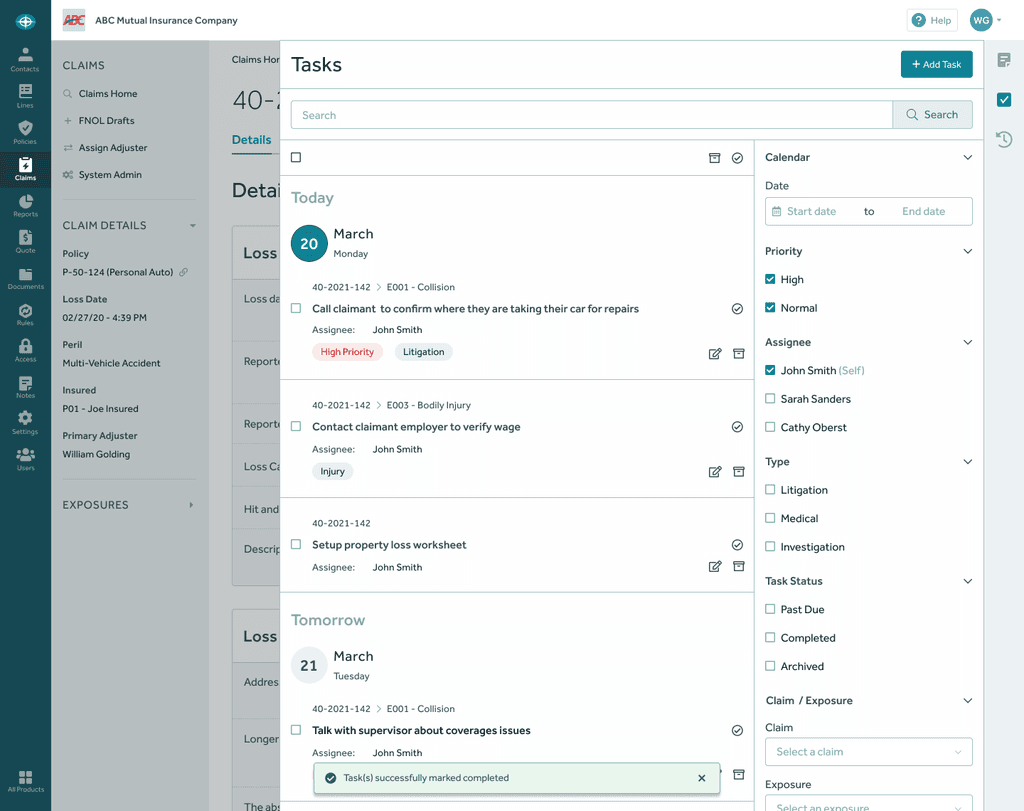Image resolution: width=1024 pixels, height=811 pixels.
Task: Switch to the Details tab
Action: 251,140
